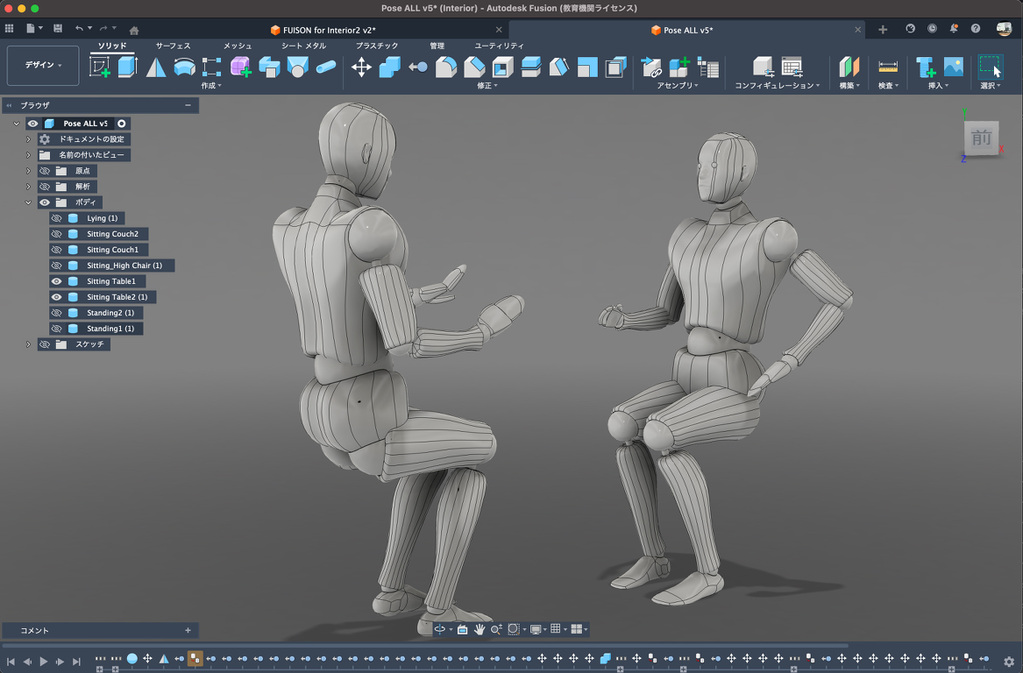
Task: Click the Extrude tool icon
Action: click(x=127, y=67)
